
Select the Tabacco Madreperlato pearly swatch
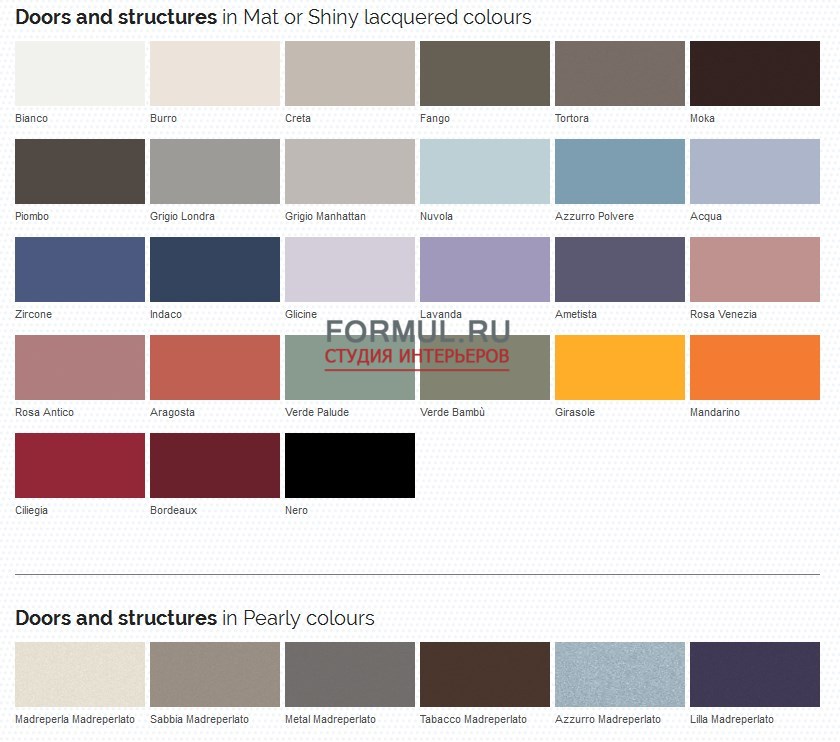tap(485, 674)
